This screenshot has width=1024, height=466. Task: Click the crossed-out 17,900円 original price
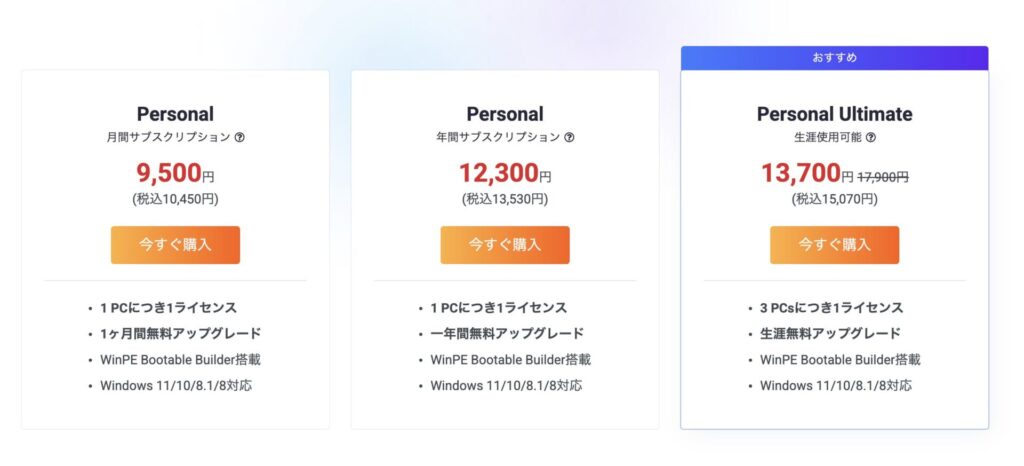882,176
